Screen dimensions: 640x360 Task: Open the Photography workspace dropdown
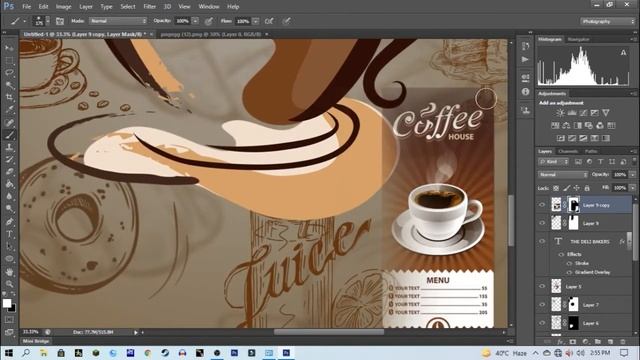pyautogui.click(x=608, y=21)
